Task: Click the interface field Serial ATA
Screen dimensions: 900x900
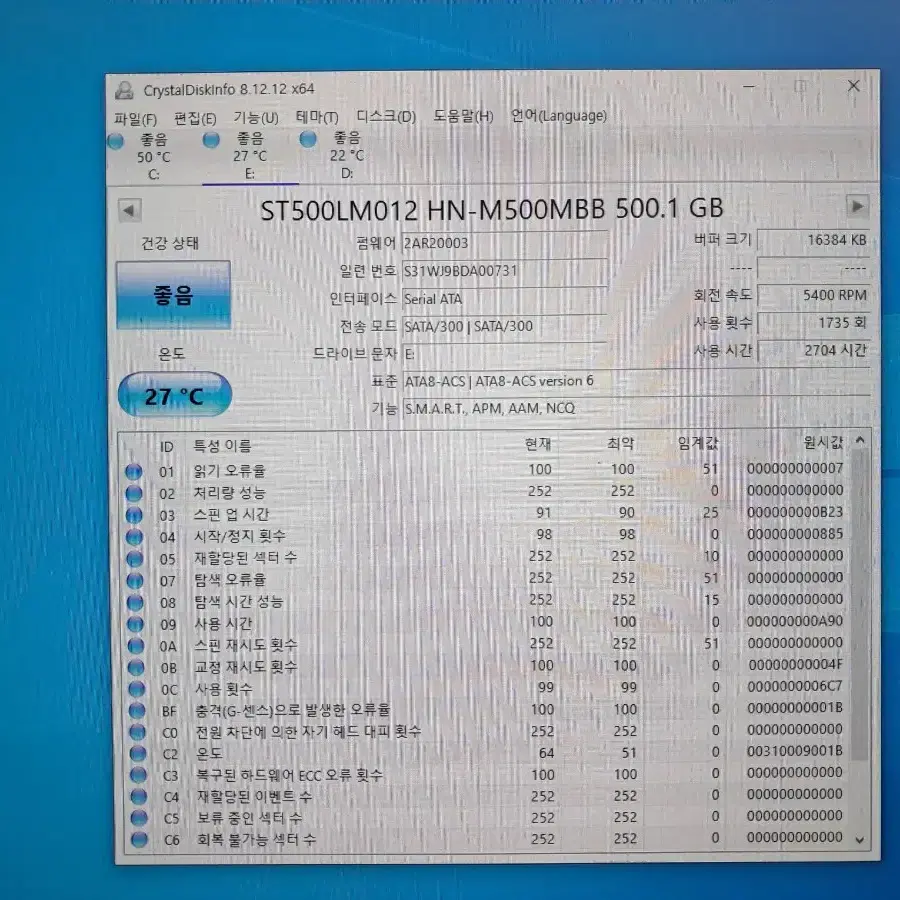Action: click(505, 298)
